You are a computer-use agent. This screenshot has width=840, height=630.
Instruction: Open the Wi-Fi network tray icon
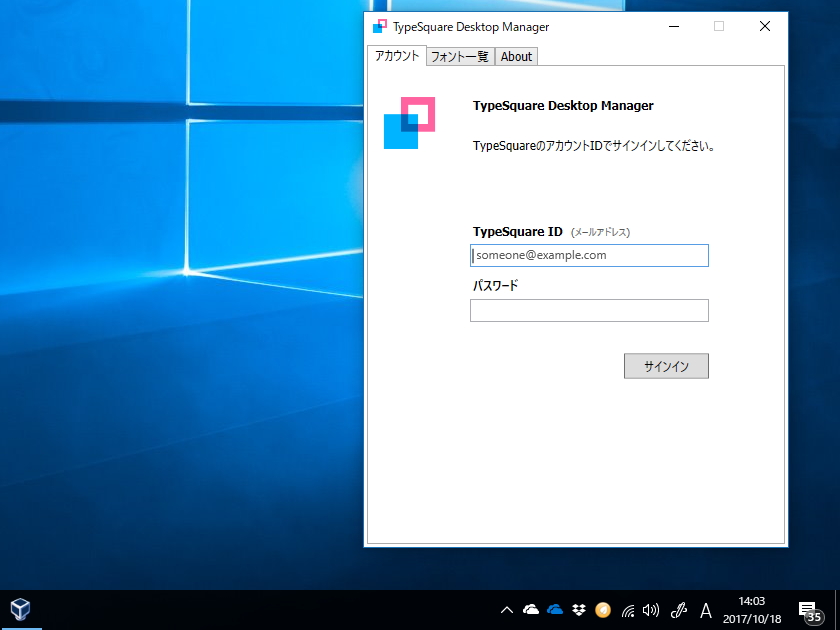628,610
